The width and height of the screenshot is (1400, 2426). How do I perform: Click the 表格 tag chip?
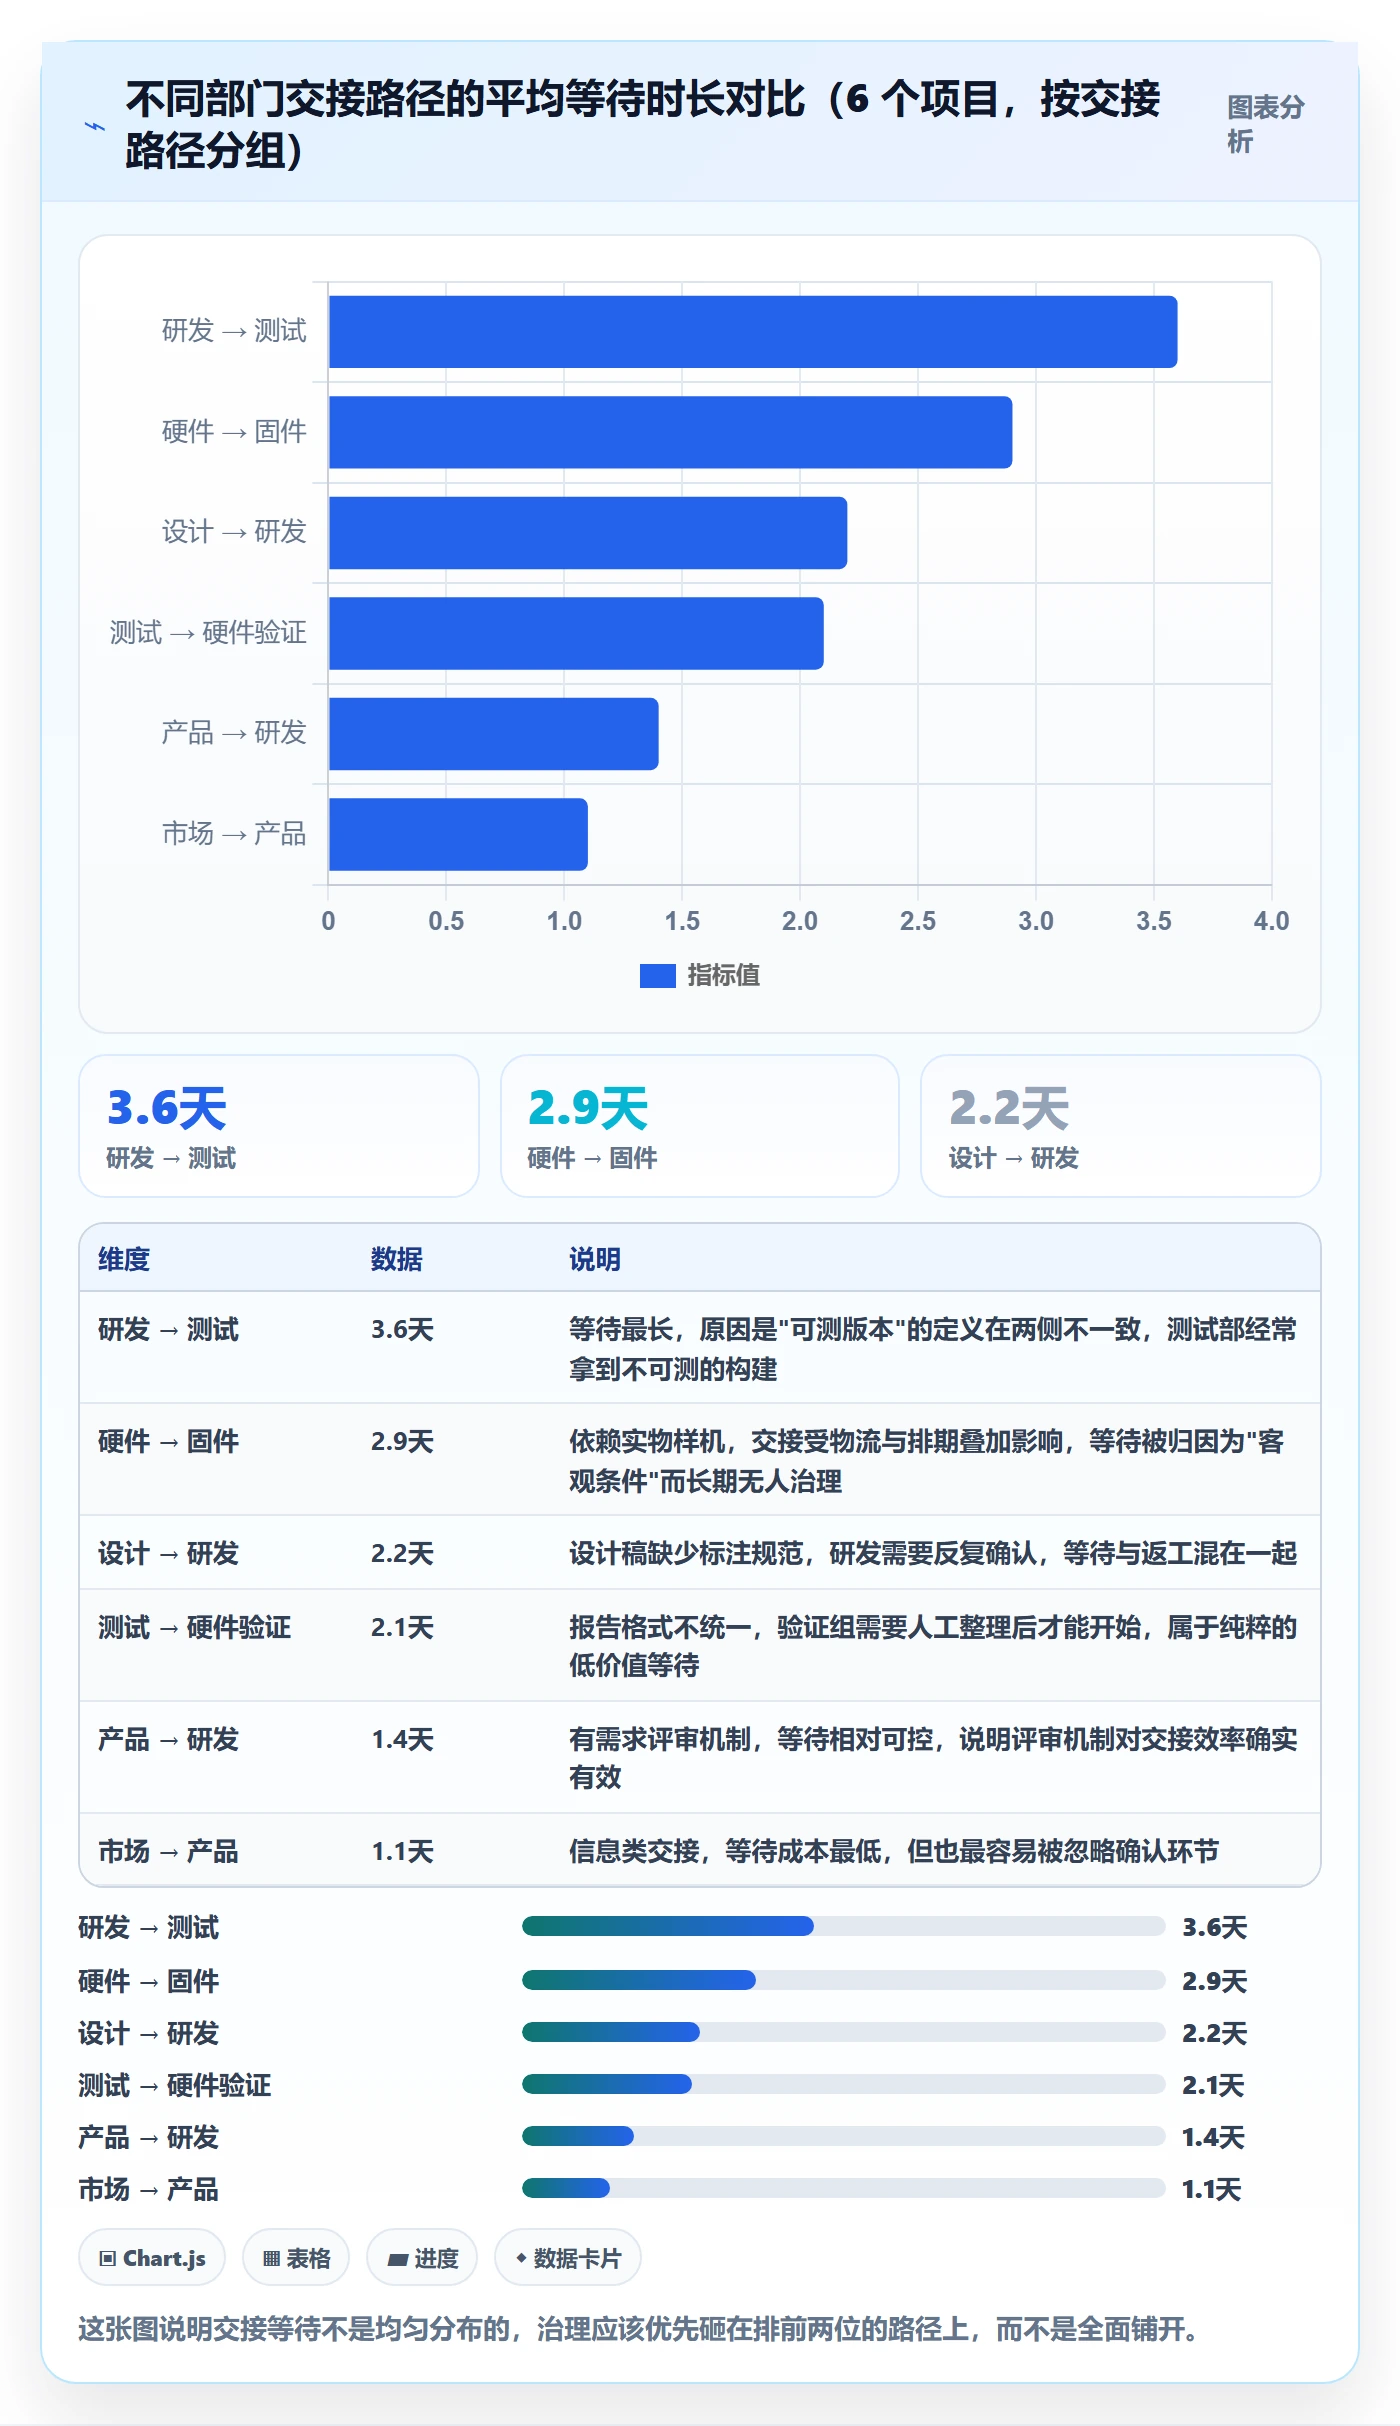(296, 2258)
